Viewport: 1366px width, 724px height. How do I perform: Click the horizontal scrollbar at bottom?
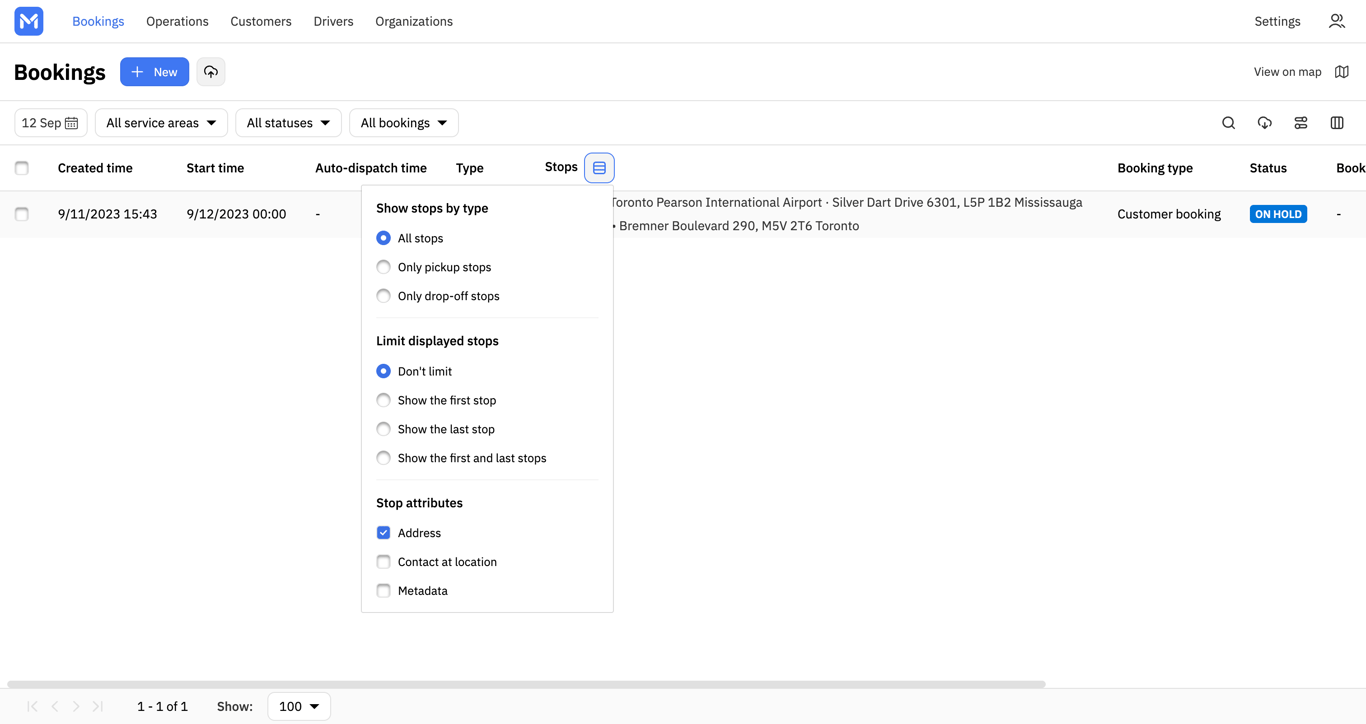(x=526, y=684)
